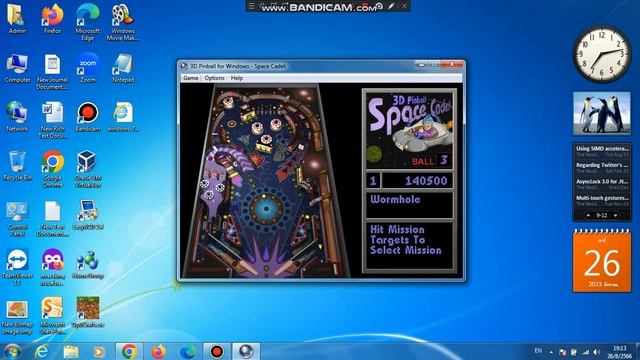Click the EN language indicator
This screenshot has width=640, height=360.
[538, 351]
